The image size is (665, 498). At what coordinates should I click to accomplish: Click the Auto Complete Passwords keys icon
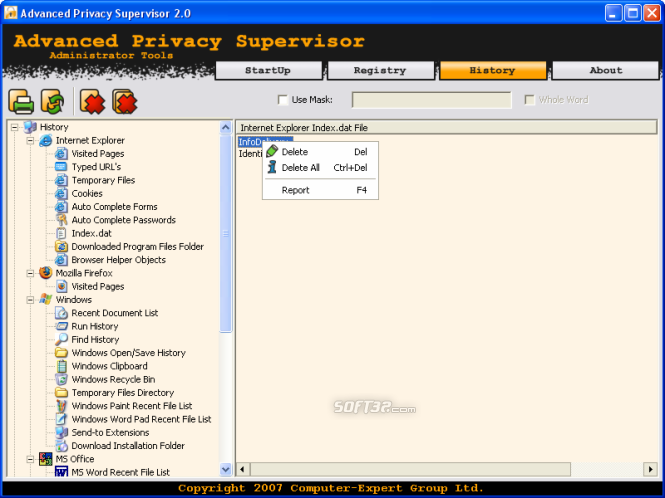(x=61, y=220)
